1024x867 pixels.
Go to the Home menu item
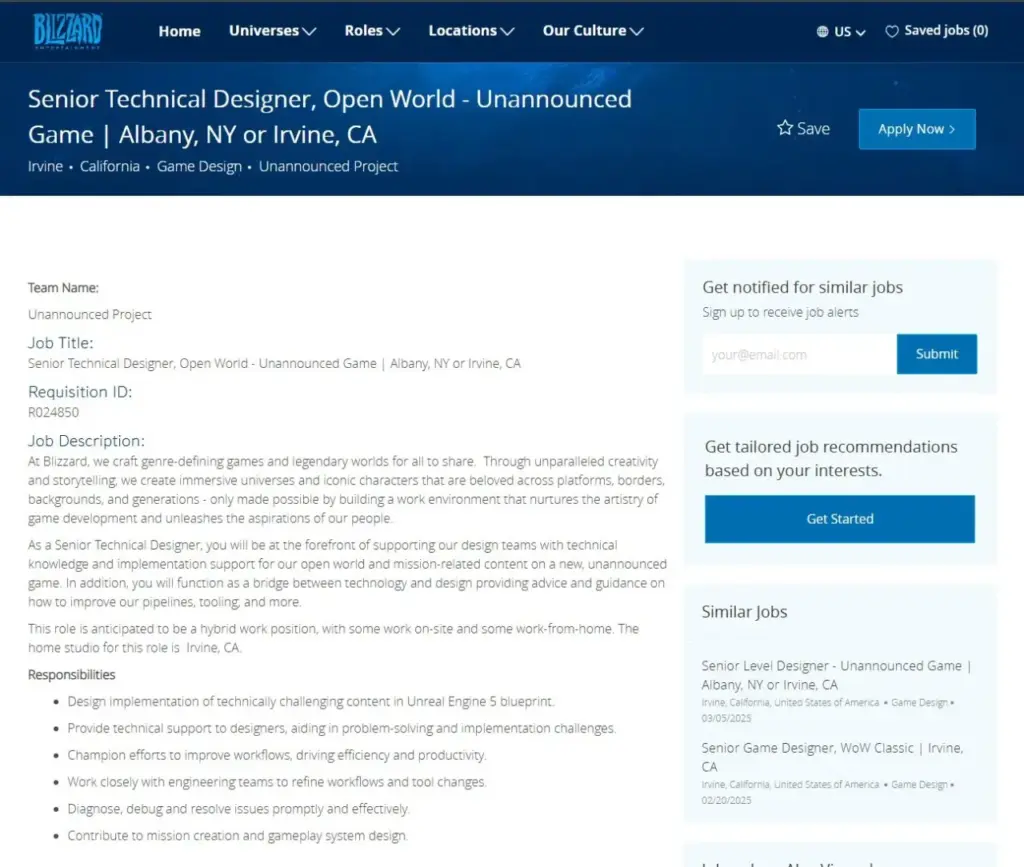[x=180, y=31]
